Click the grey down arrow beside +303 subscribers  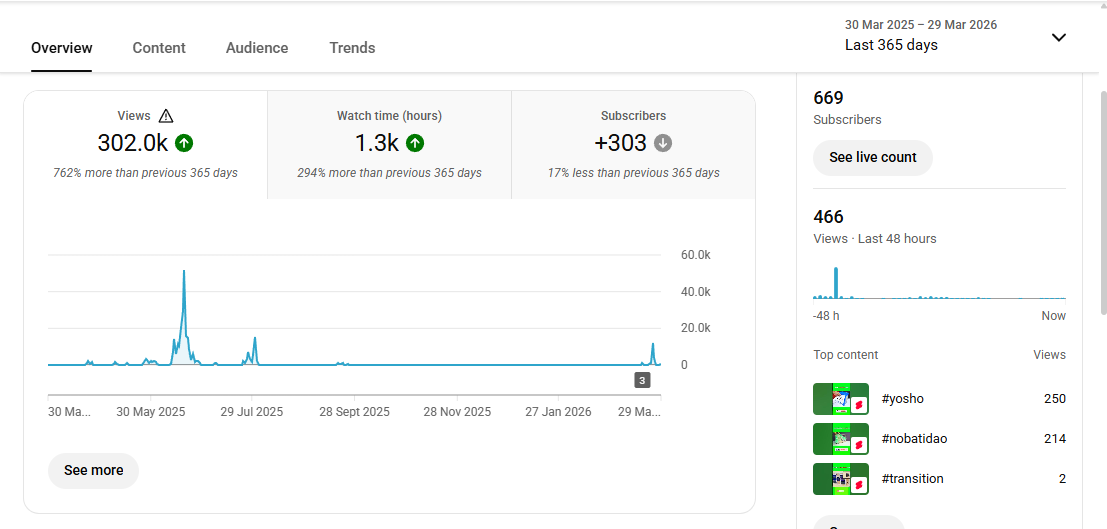click(x=663, y=143)
